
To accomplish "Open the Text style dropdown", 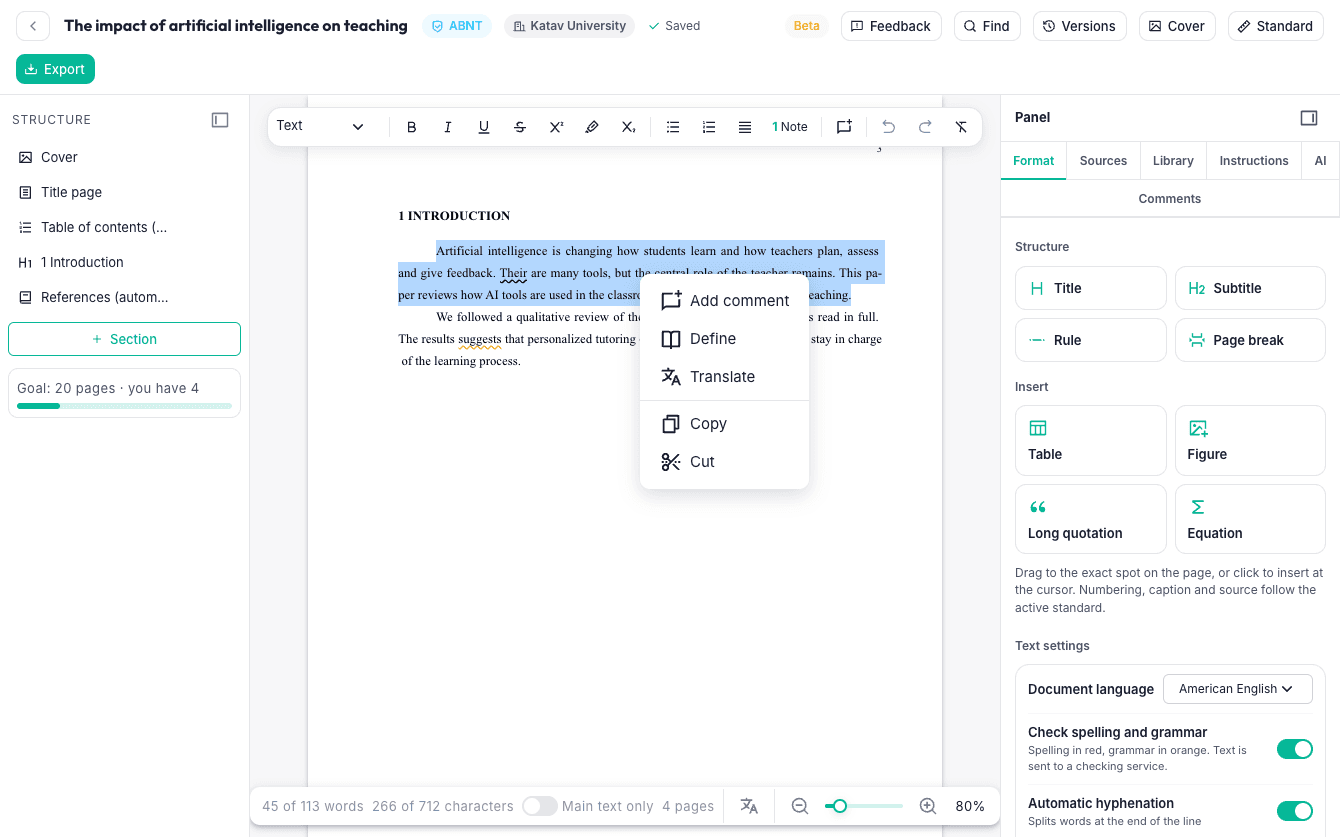I will pos(321,127).
